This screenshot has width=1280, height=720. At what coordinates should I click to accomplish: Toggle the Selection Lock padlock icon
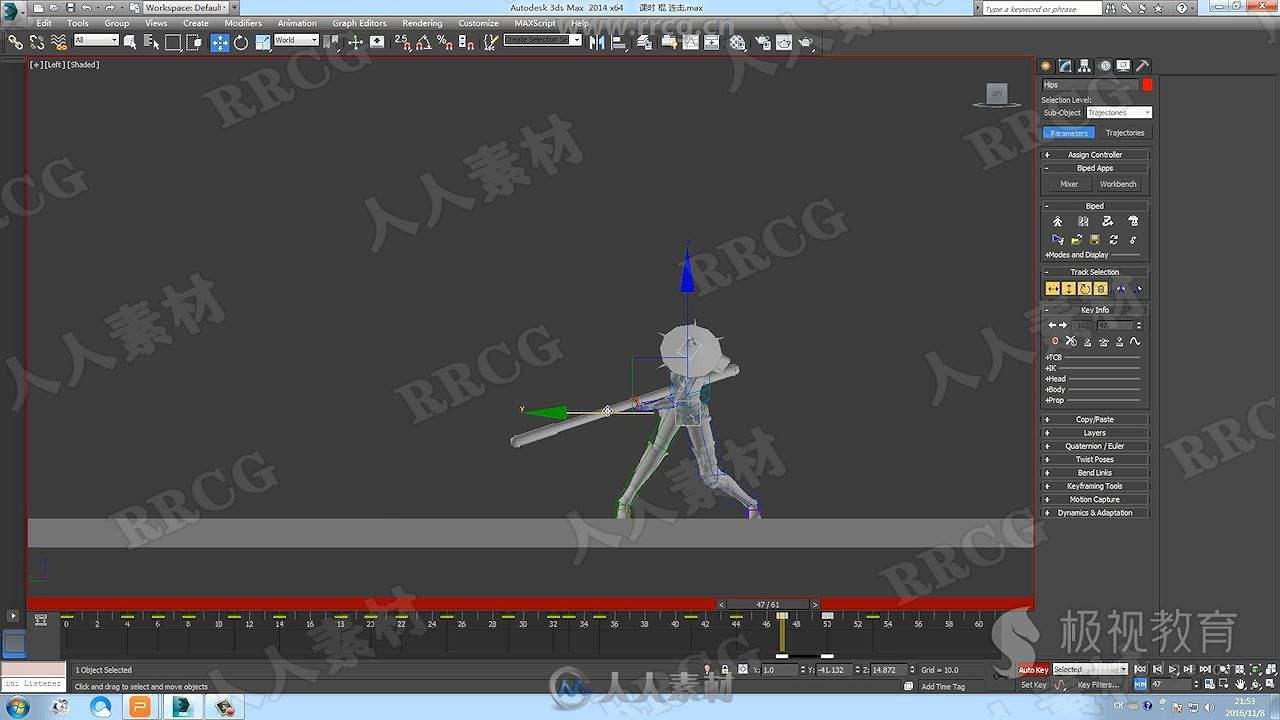725,670
